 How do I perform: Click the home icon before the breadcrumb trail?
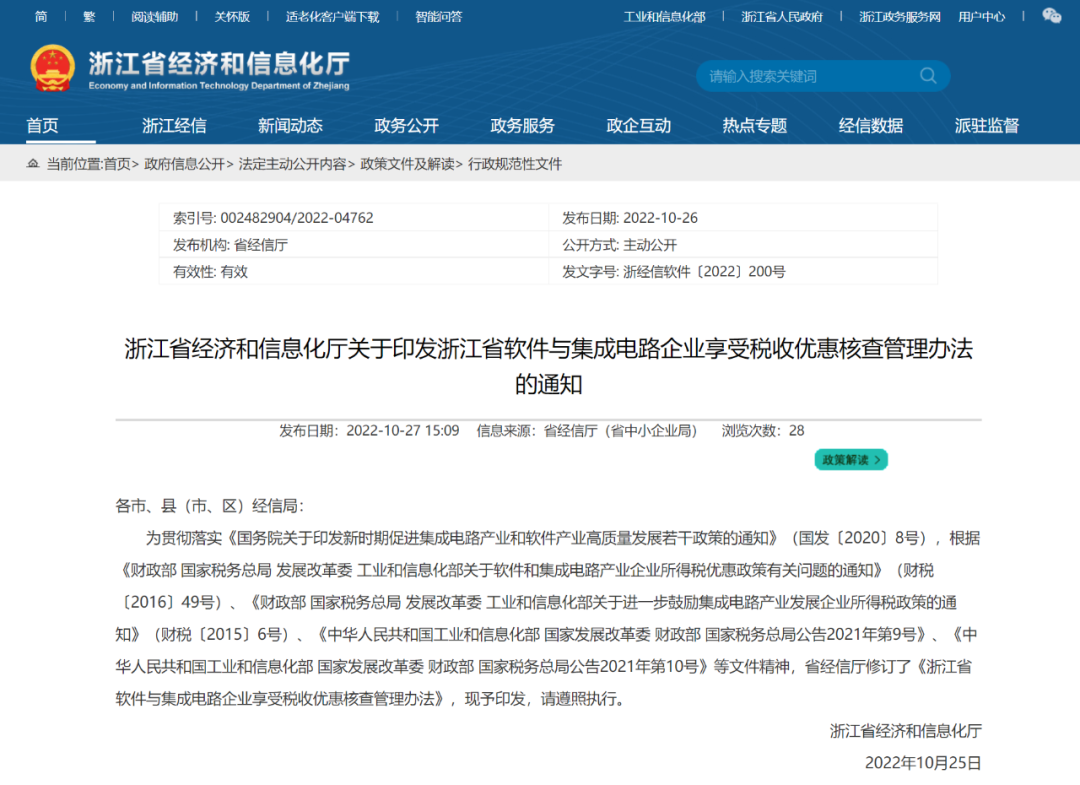pos(34,162)
